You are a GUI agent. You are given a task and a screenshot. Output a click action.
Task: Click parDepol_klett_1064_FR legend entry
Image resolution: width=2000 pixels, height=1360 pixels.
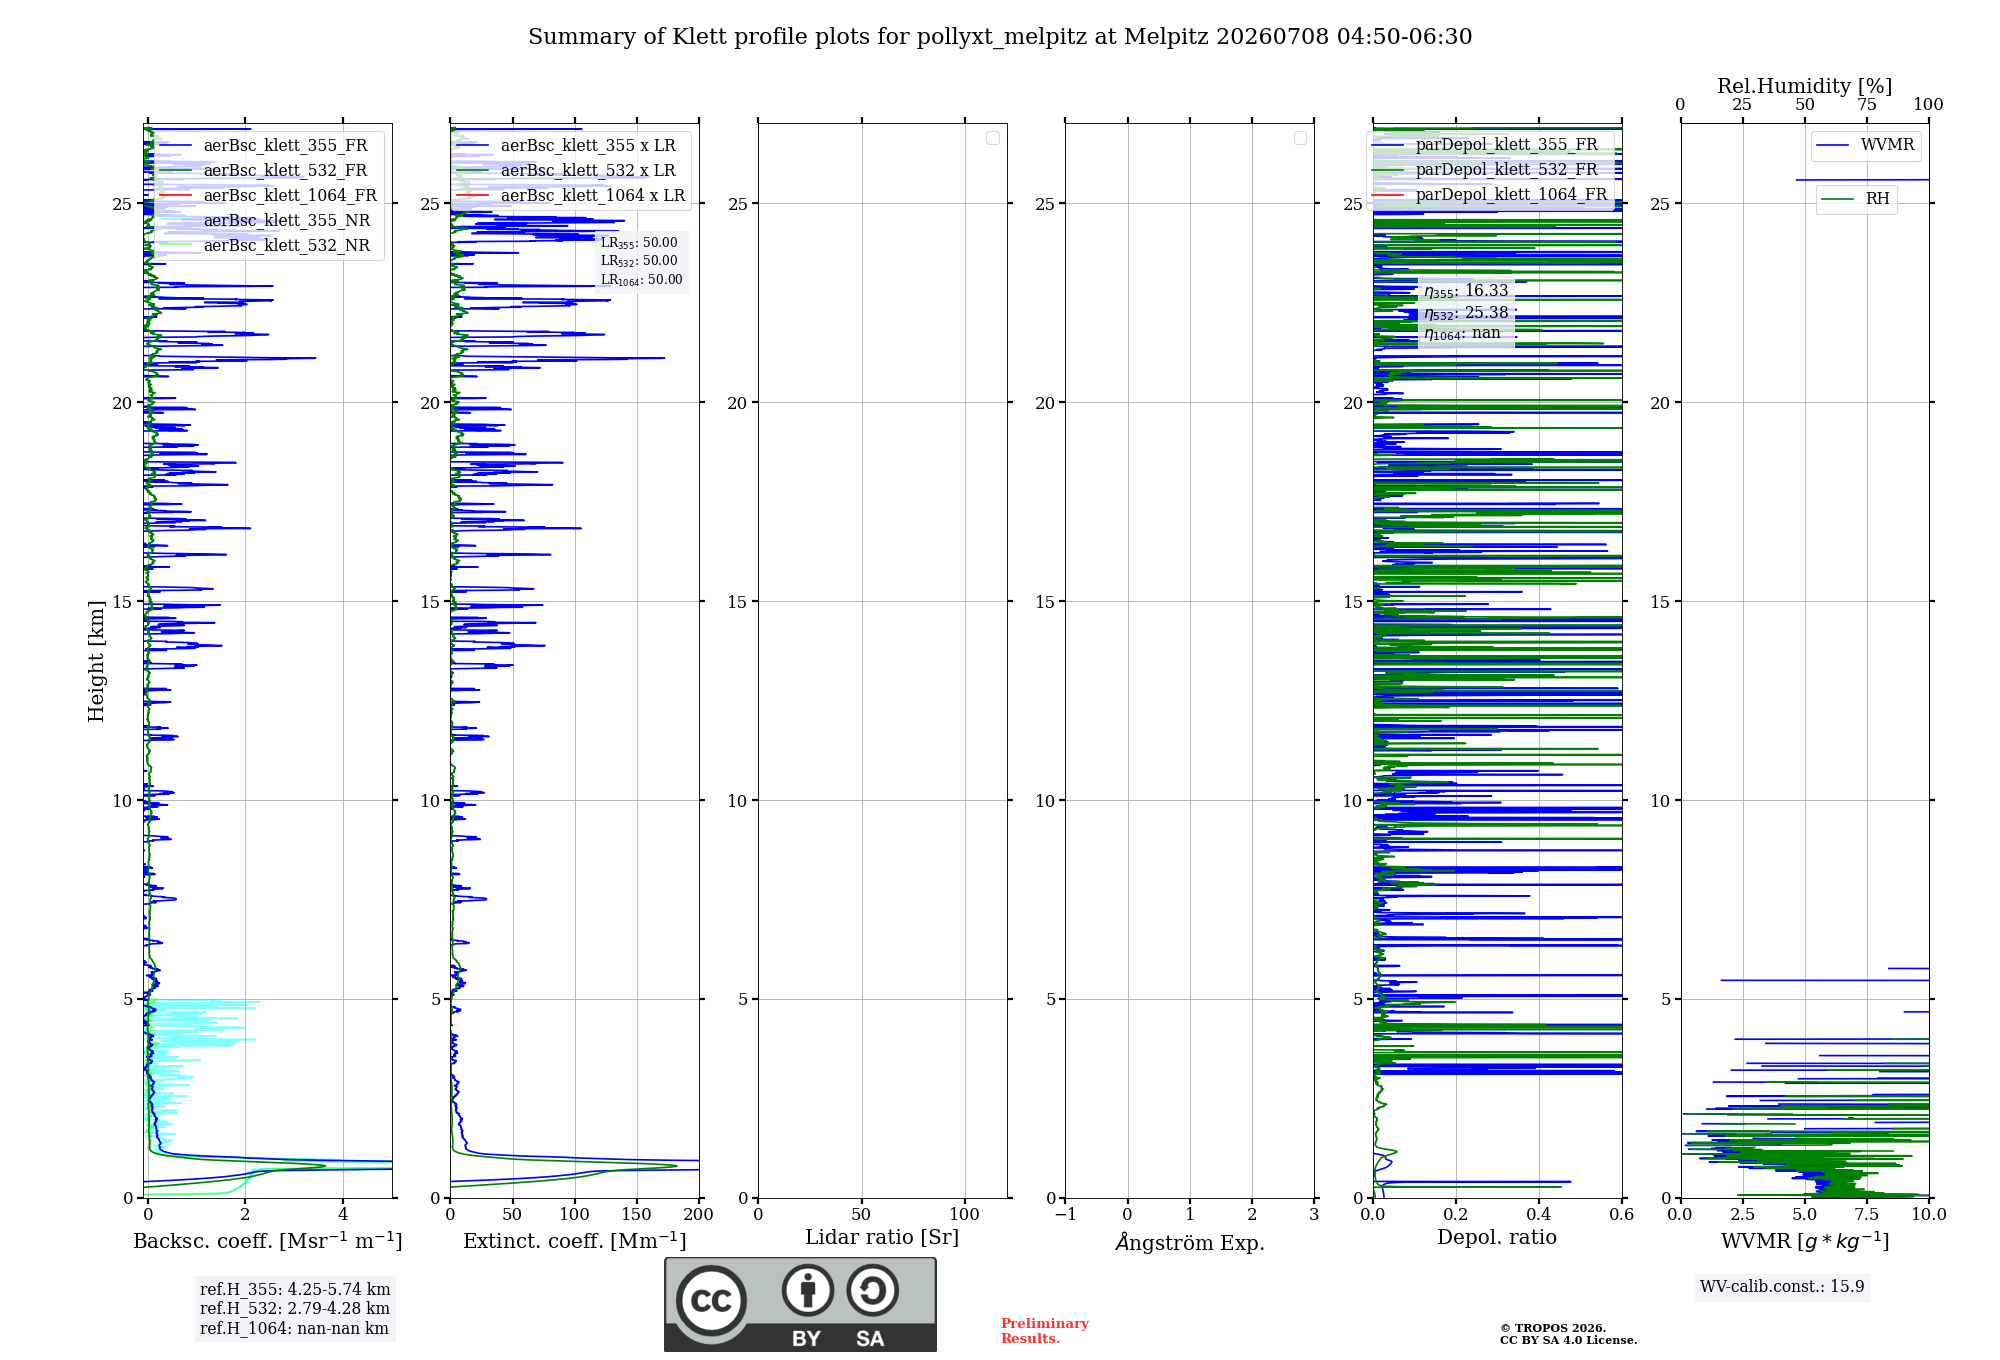pos(1489,194)
